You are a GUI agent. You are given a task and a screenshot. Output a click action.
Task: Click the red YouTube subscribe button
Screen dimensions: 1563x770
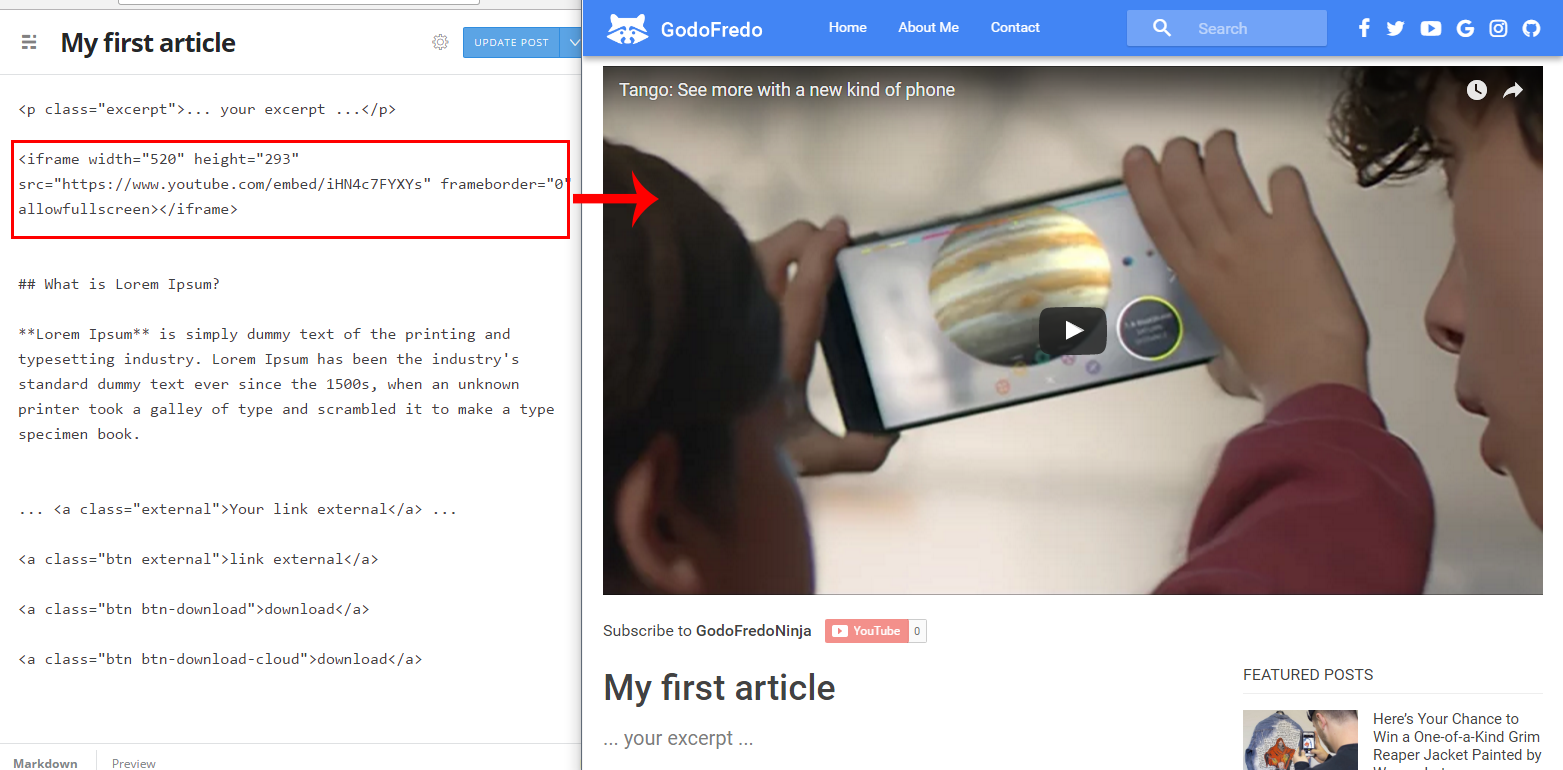point(867,631)
